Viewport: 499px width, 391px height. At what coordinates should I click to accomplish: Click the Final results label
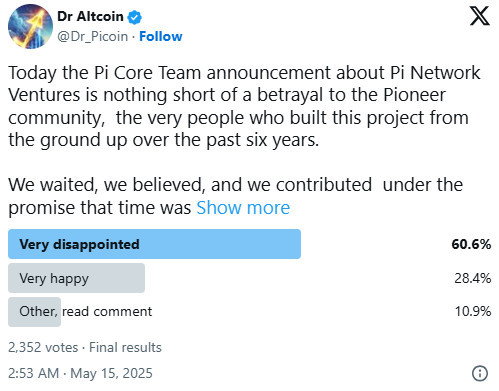(125, 347)
